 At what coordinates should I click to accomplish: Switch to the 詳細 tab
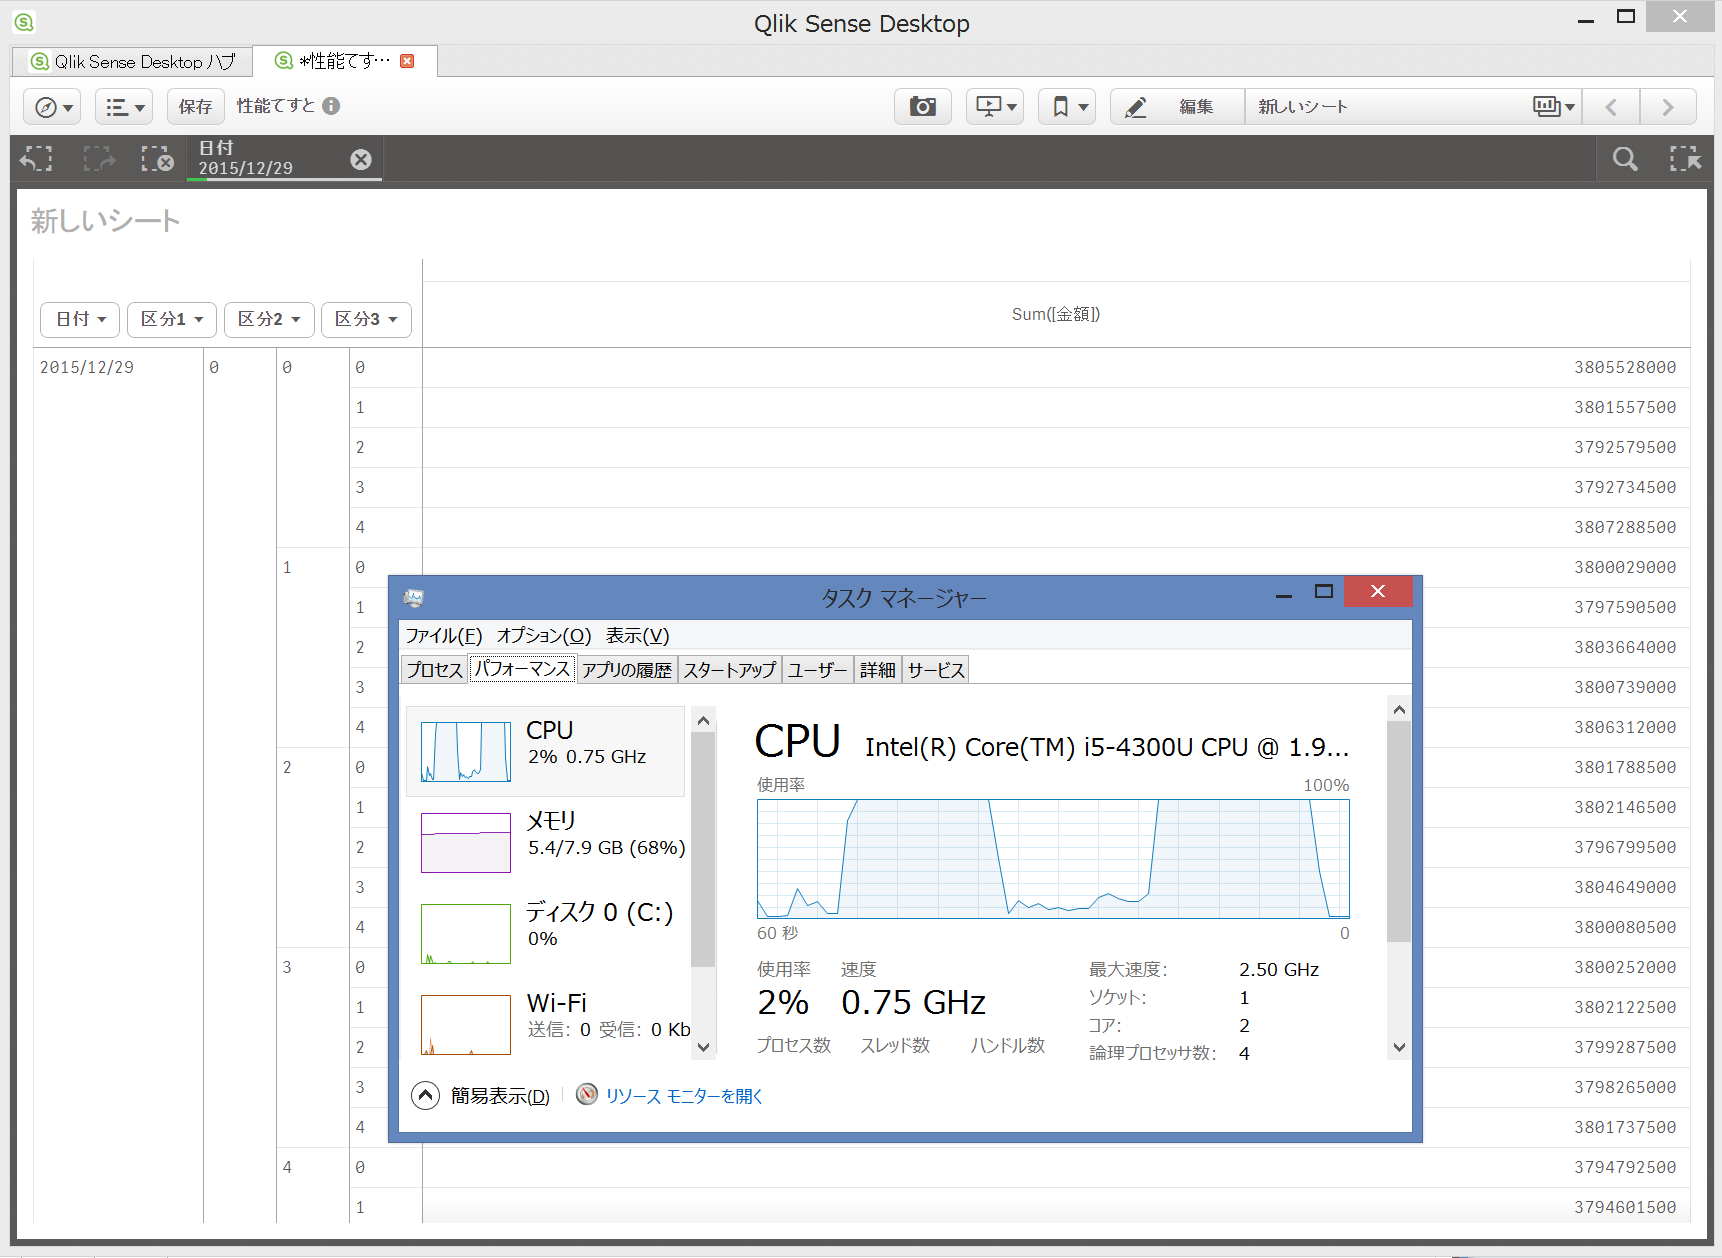(x=878, y=670)
